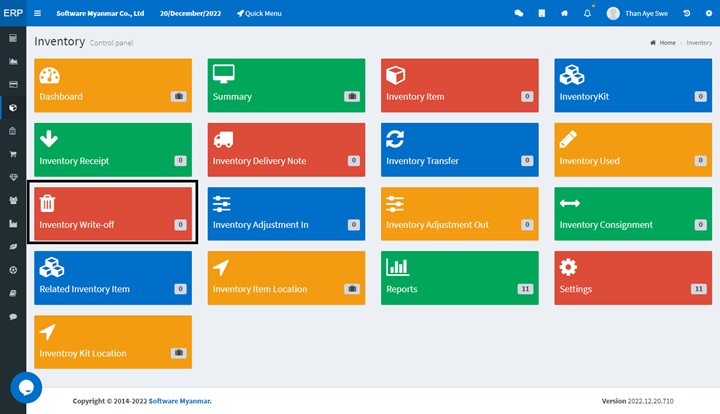Open the calculator icon in left sidebar

tap(13, 38)
